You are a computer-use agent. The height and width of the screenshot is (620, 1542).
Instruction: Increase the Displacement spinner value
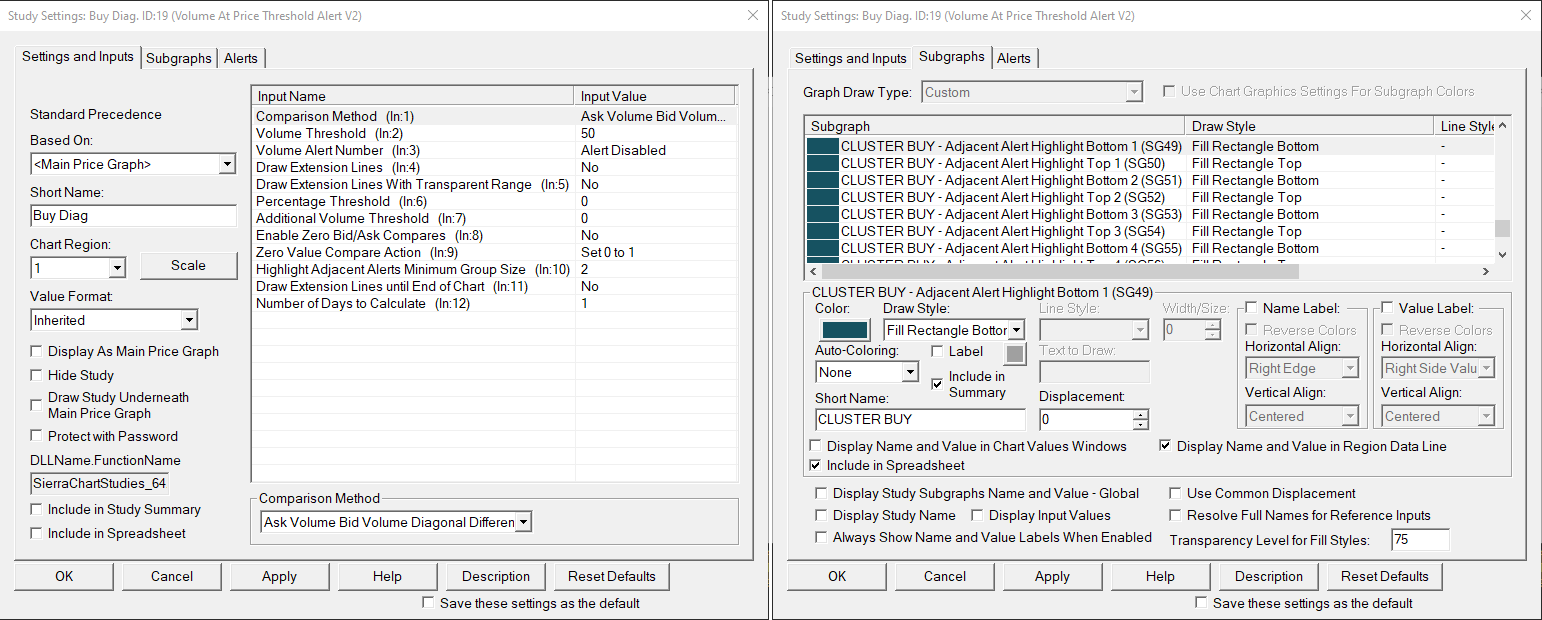coord(1141,414)
